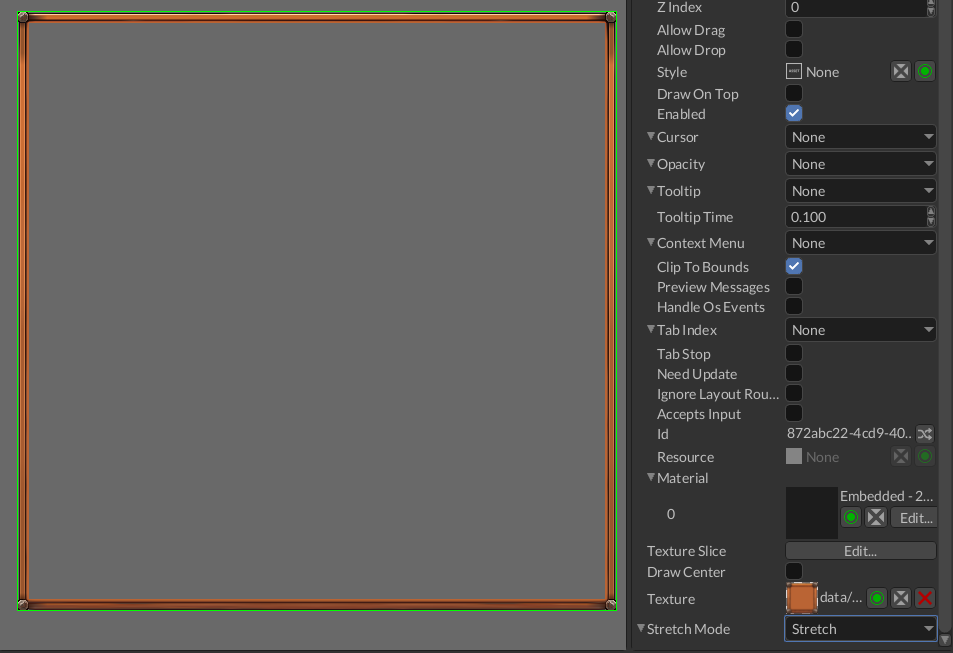Open the Tab Index dropdown
953x653 pixels.
(860, 330)
